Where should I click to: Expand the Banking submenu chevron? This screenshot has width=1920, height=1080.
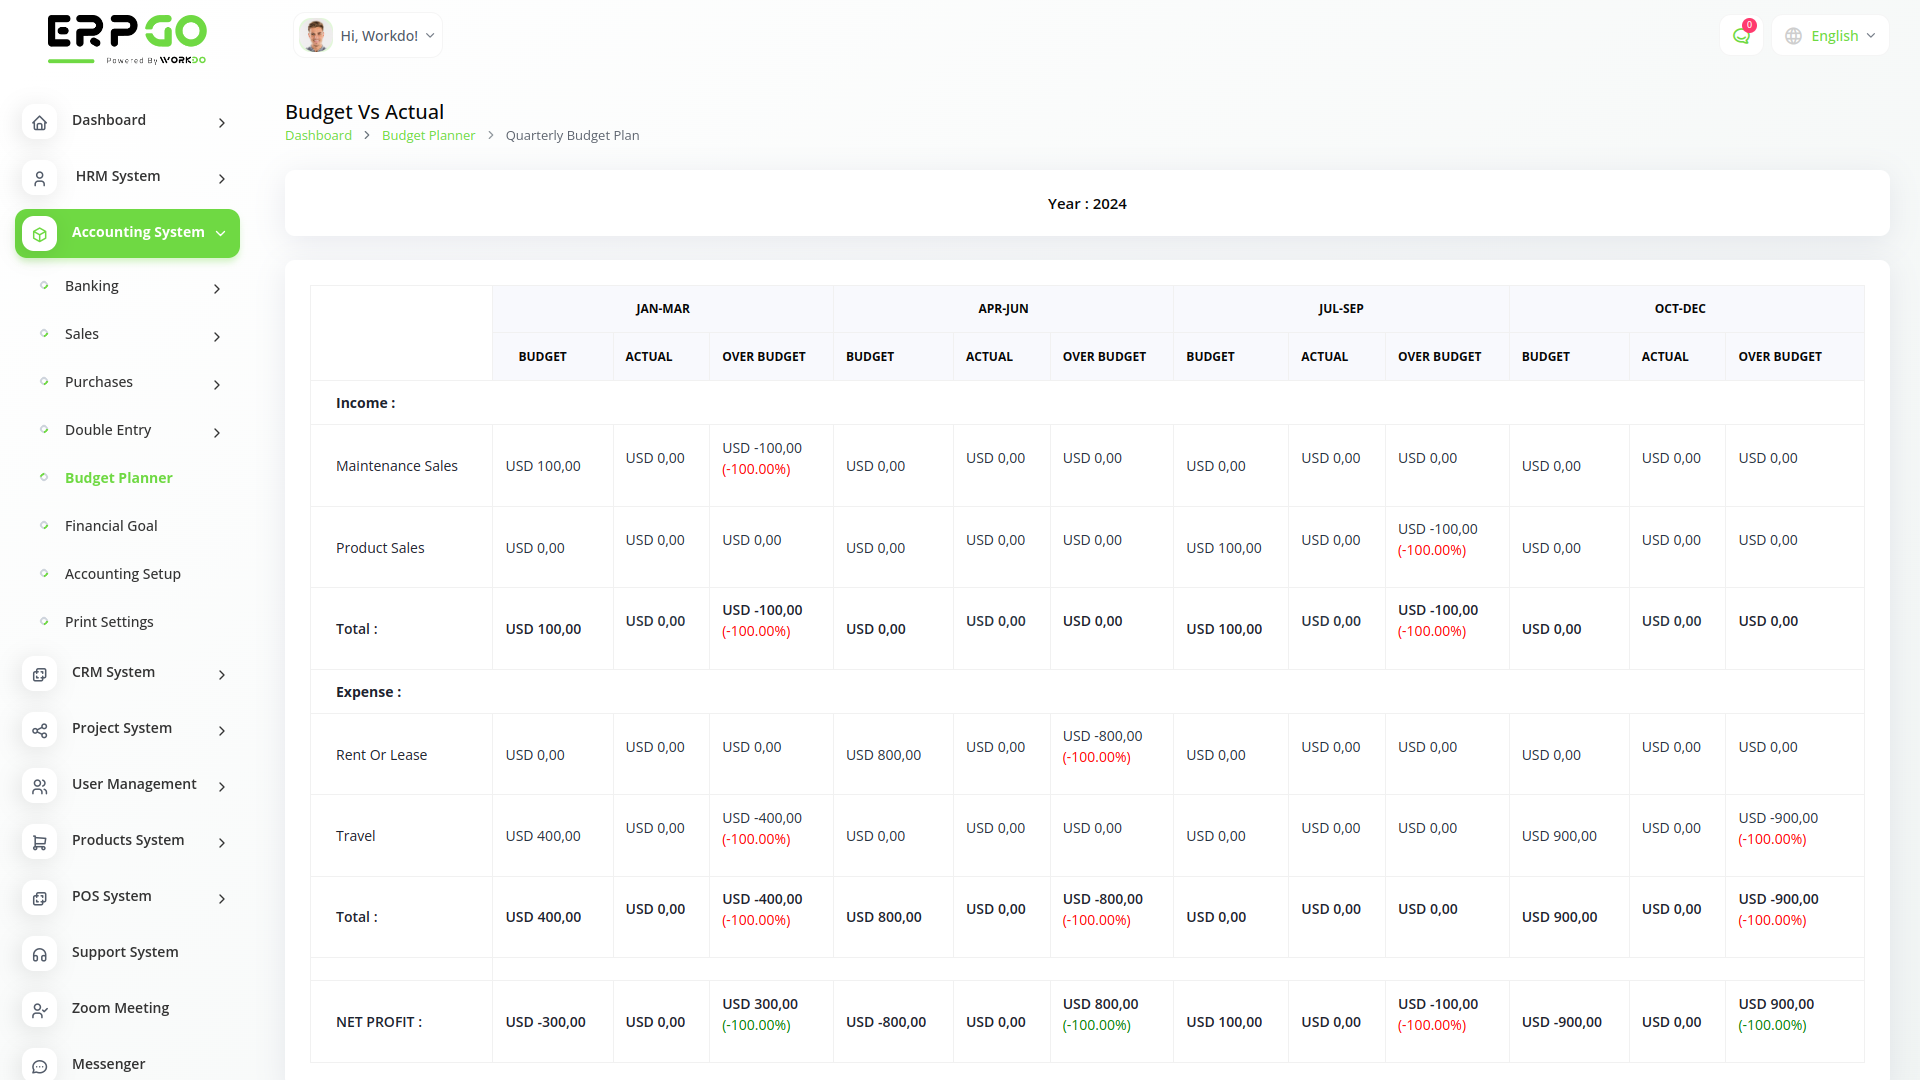[217, 288]
